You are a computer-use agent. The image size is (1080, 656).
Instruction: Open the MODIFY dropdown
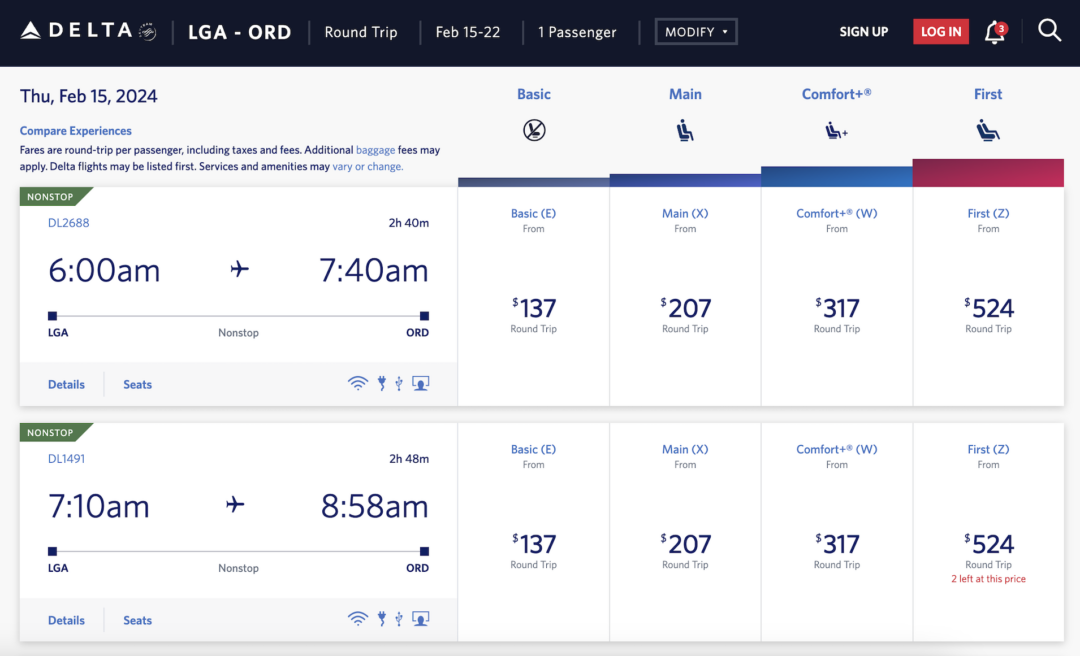tap(696, 31)
